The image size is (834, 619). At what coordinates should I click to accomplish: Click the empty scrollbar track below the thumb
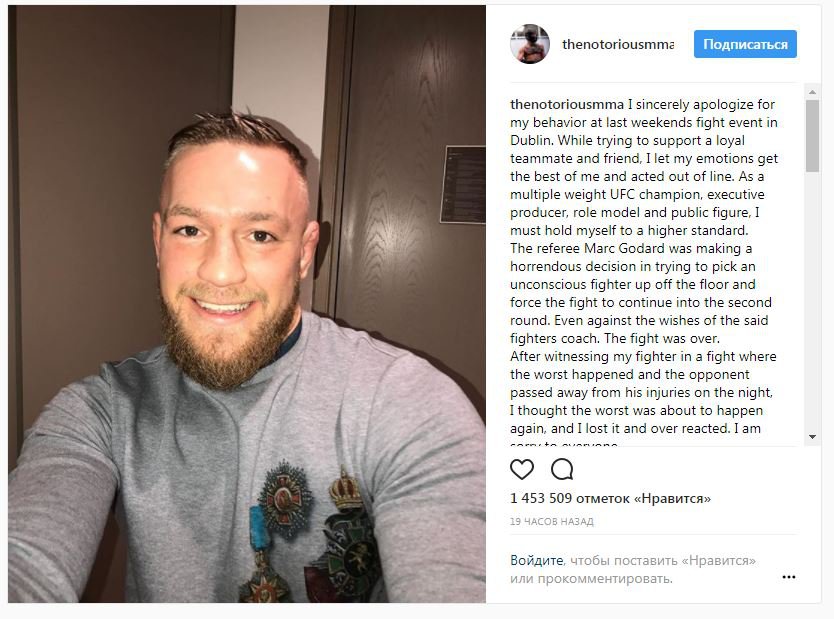coord(812,301)
